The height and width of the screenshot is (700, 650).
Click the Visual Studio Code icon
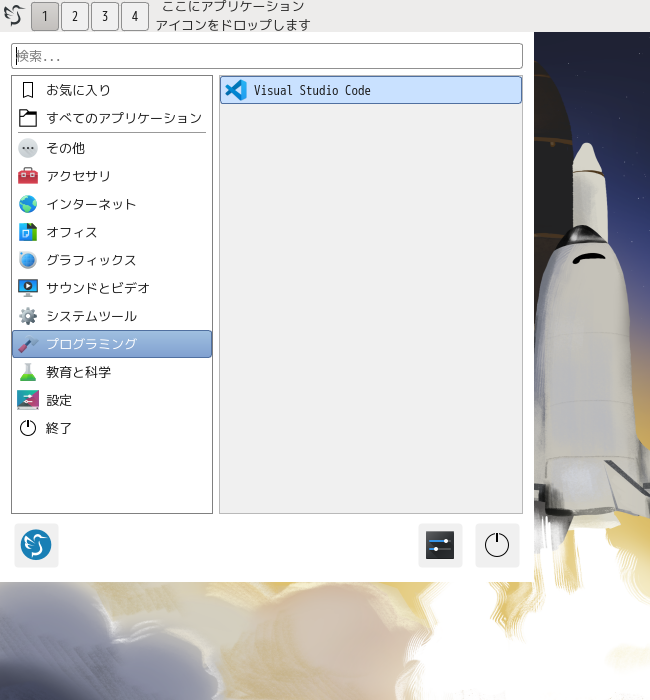pos(236,90)
